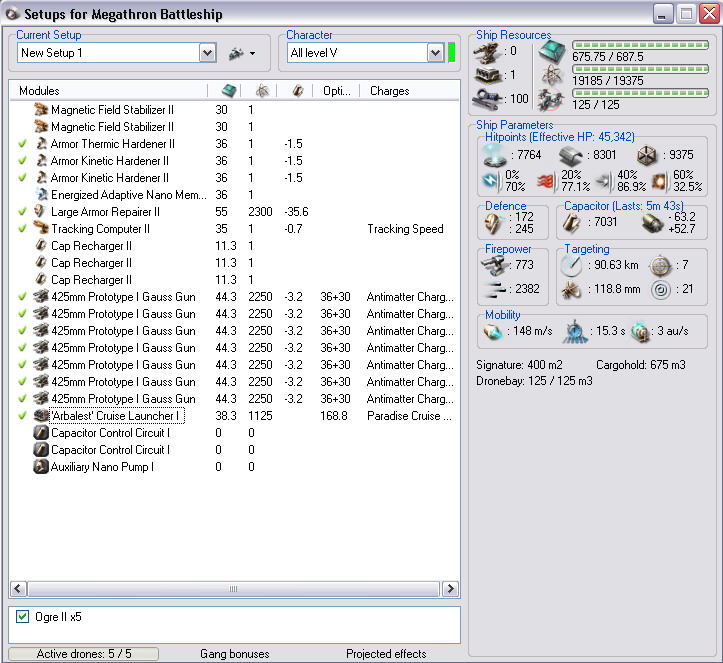Click the drone bandwidth icon beside 125 / 125
Screen dimensions: 723x663
click(551, 99)
